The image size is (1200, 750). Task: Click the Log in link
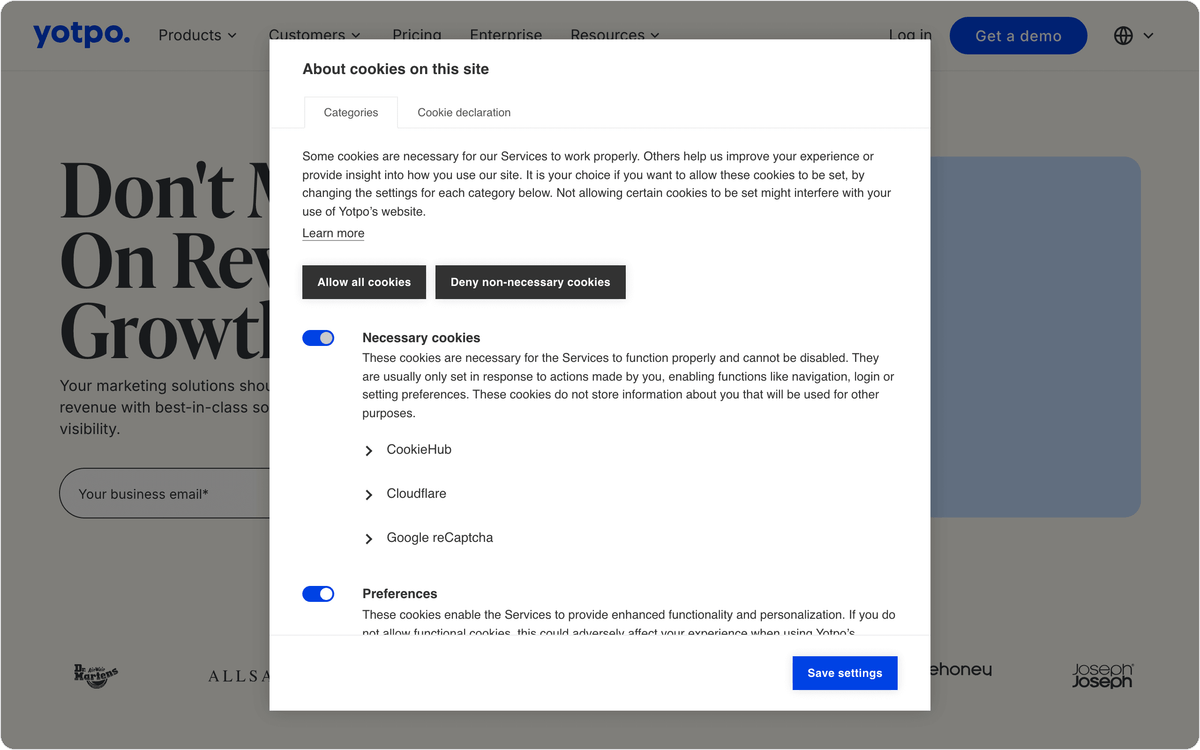910,35
